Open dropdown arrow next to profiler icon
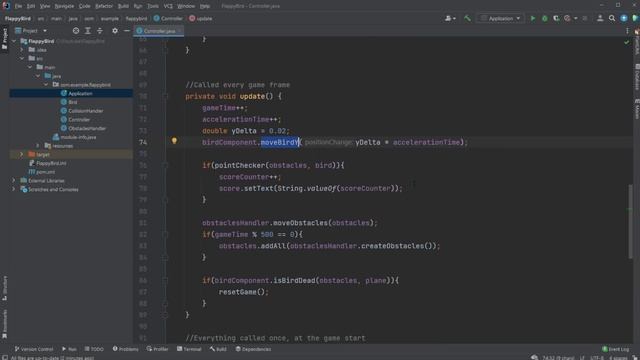The height and width of the screenshot is (360, 640). pos(576,18)
